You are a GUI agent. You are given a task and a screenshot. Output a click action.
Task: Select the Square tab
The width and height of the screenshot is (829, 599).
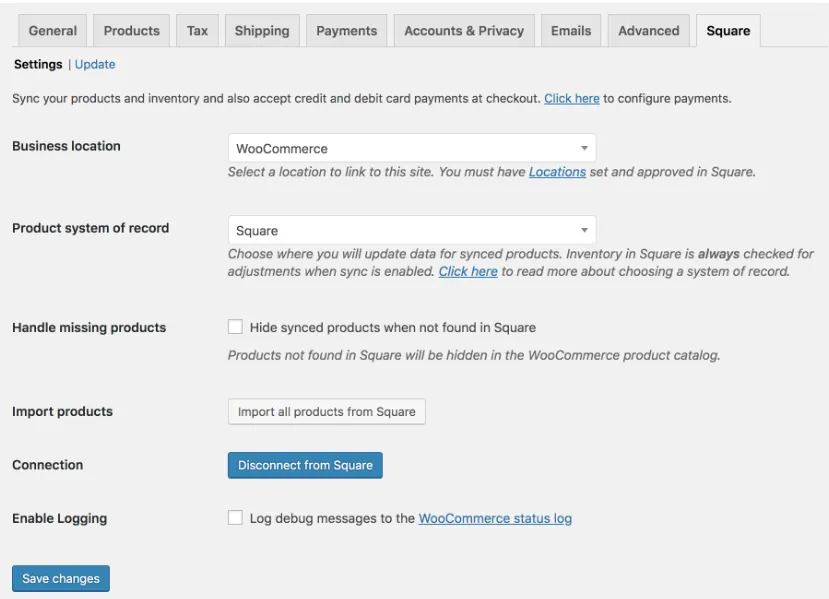(x=728, y=31)
